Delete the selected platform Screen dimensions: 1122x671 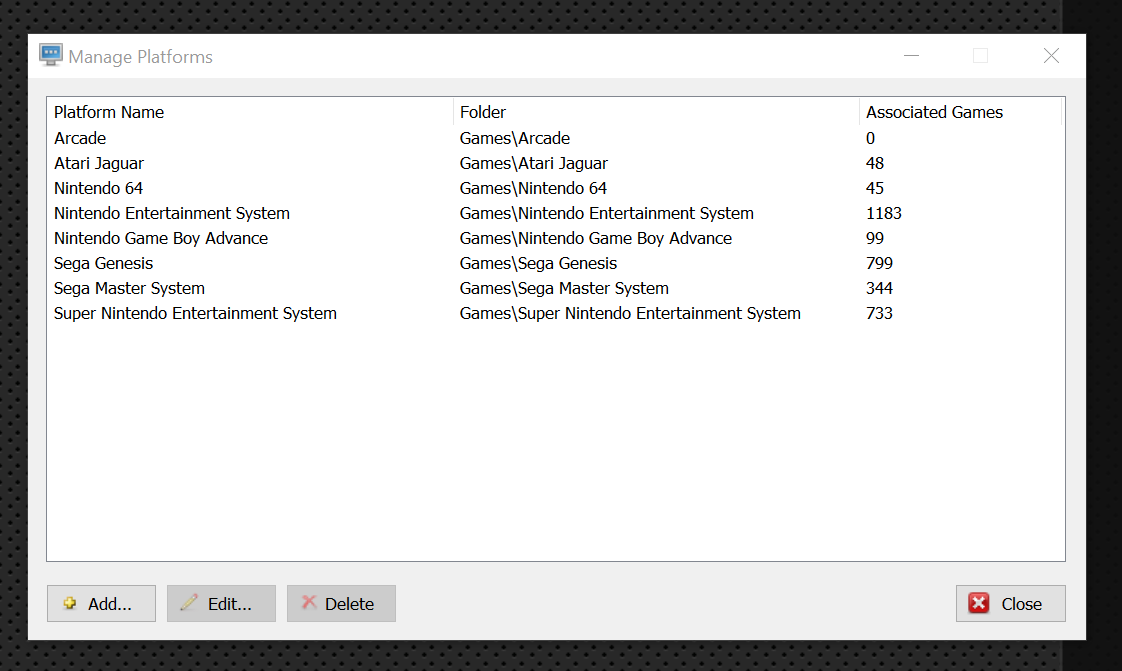pyautogui.click(x=341, y=603)
